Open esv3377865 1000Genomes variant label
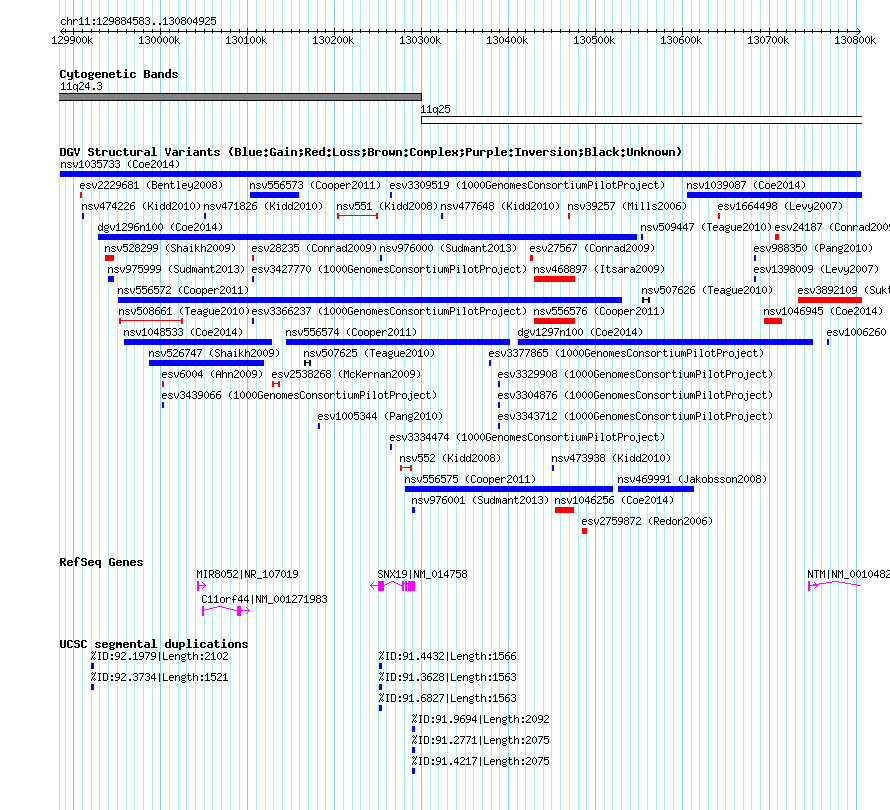The image size is (890, 810). click(627, 353)
